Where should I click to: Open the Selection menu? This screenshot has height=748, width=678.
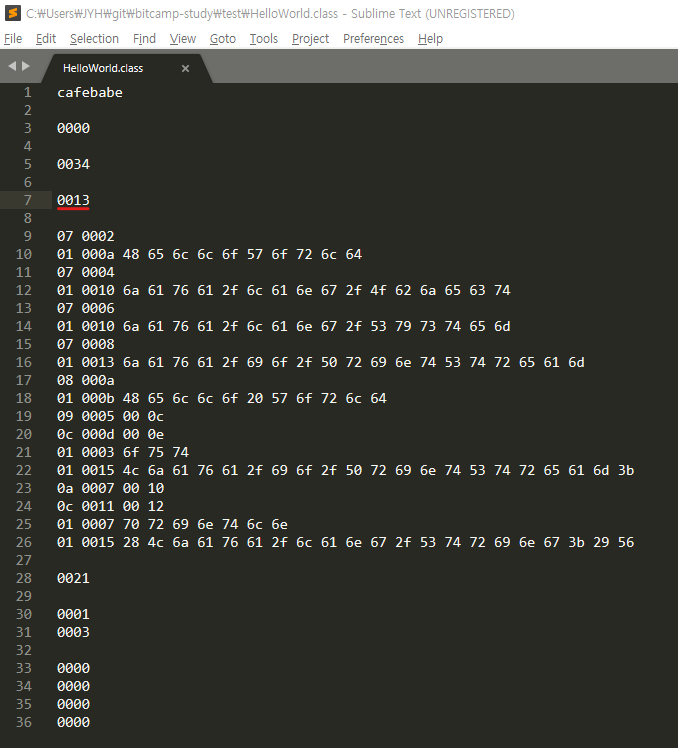(94, 39)
